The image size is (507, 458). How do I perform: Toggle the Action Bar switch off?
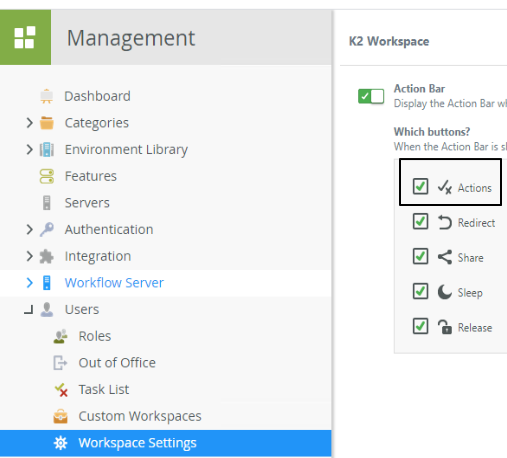(371, 96)
